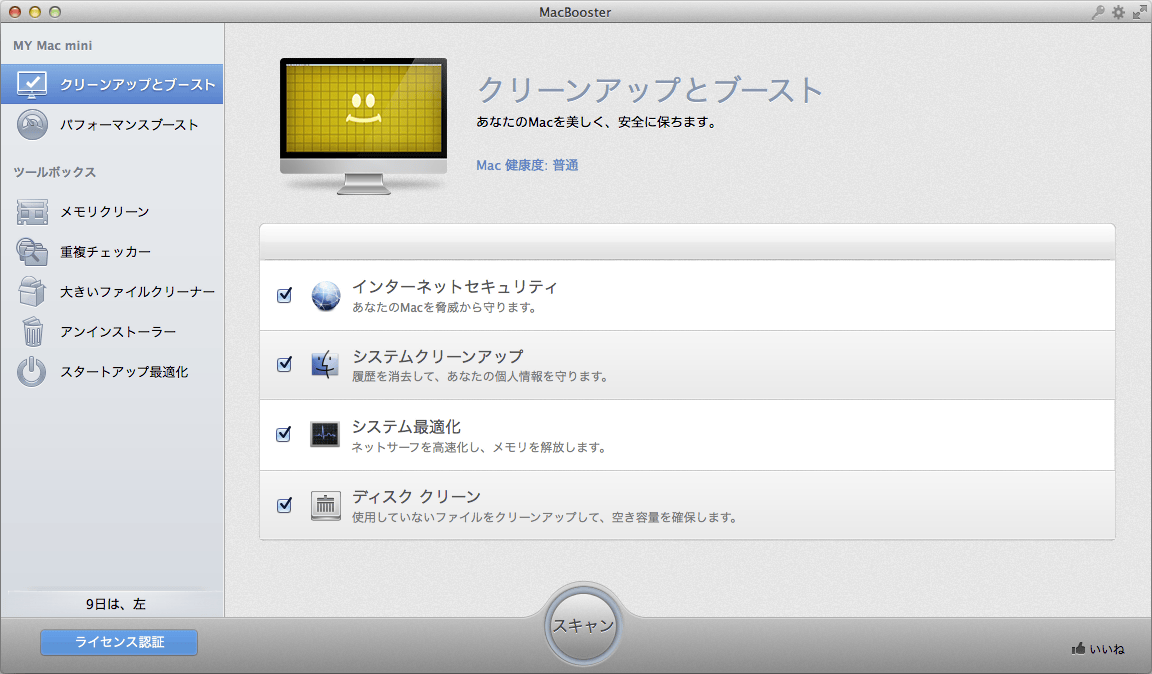Open 大きいファイルクリーナー tool
Image resolution: width=1152 pixels, height=674 pixels.
click(112, 292)
